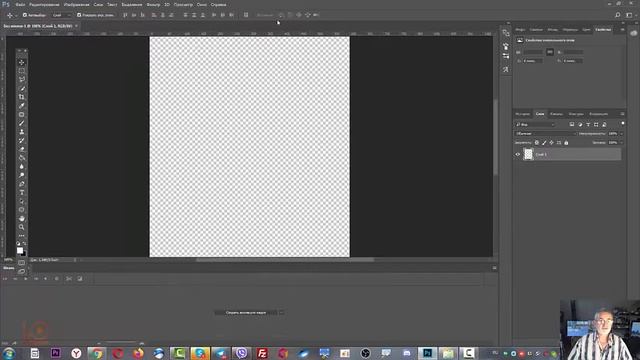Switch to the Properties panel tab
This screenshot has height=360, width=640.
pyautogui.click(x=603, y=29)
